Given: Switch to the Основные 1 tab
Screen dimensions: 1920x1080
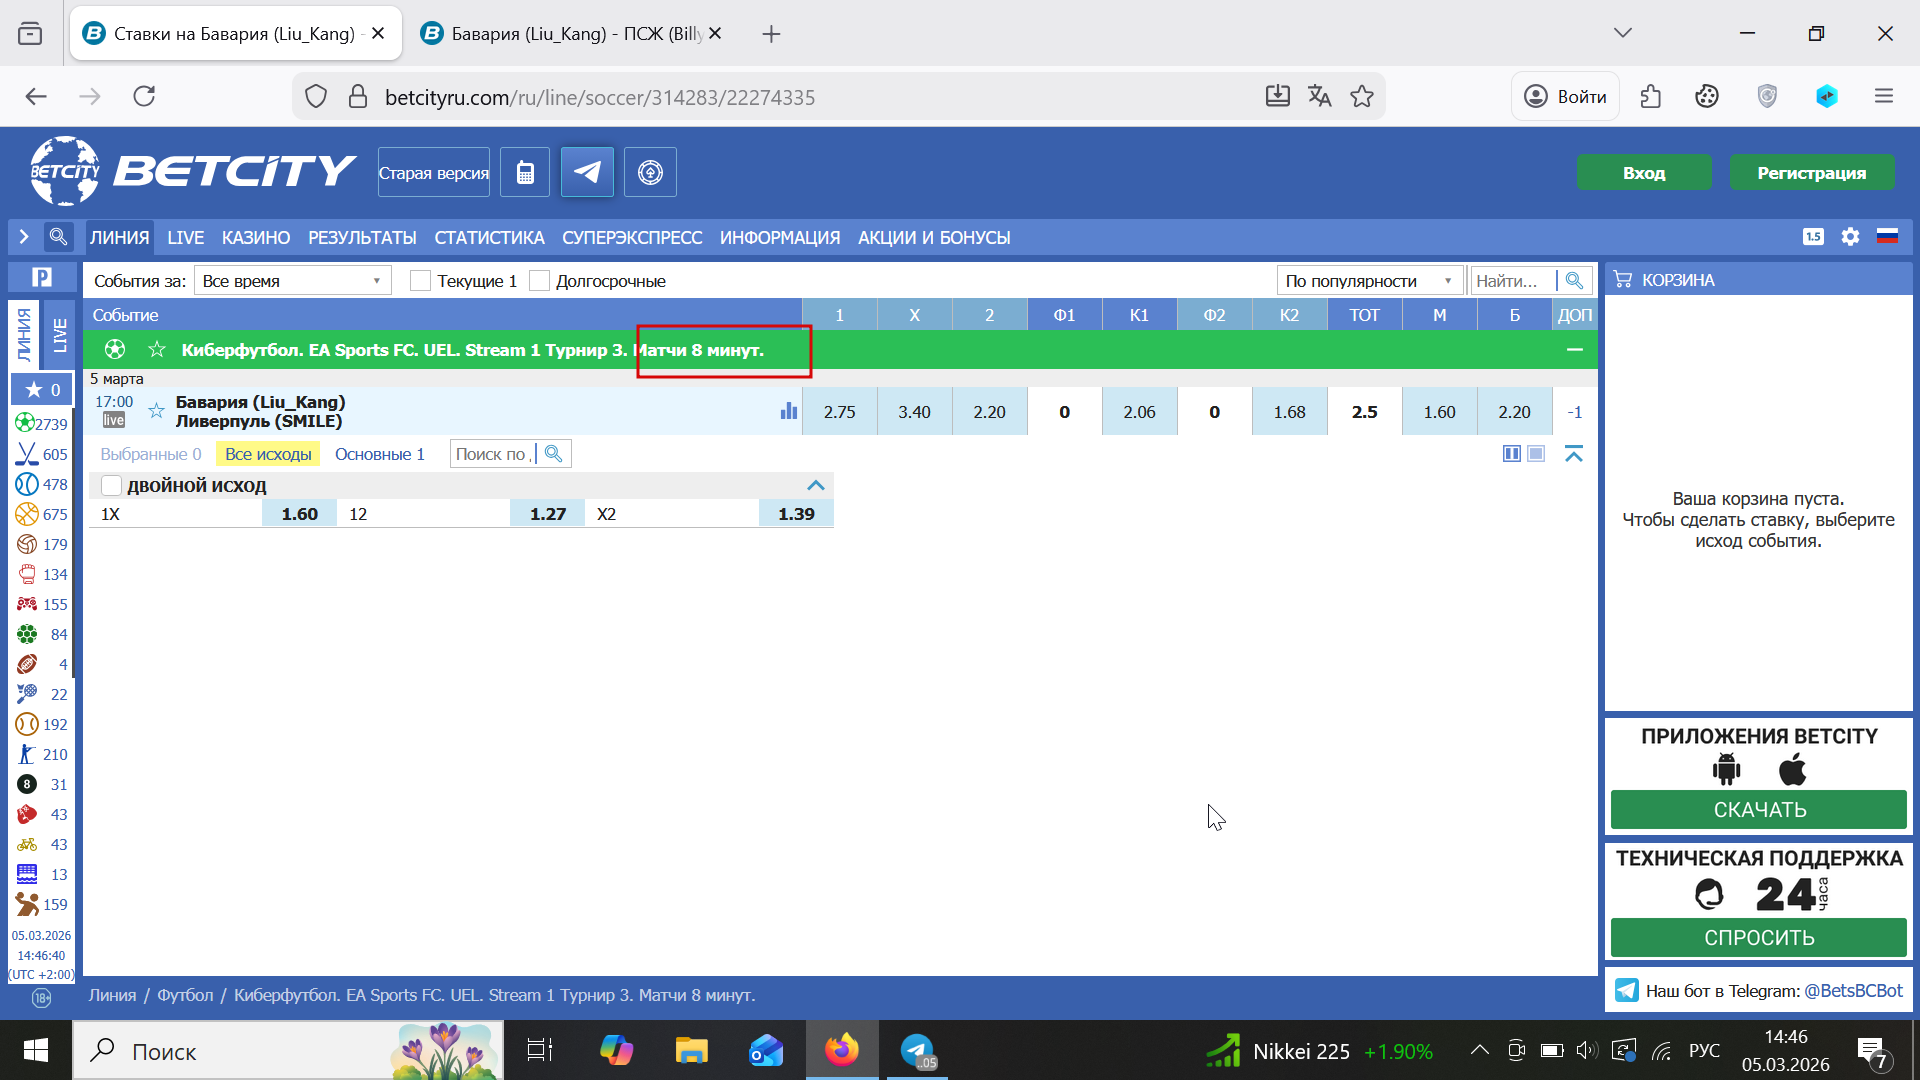Looking at the screenshot, I should 379,454.
